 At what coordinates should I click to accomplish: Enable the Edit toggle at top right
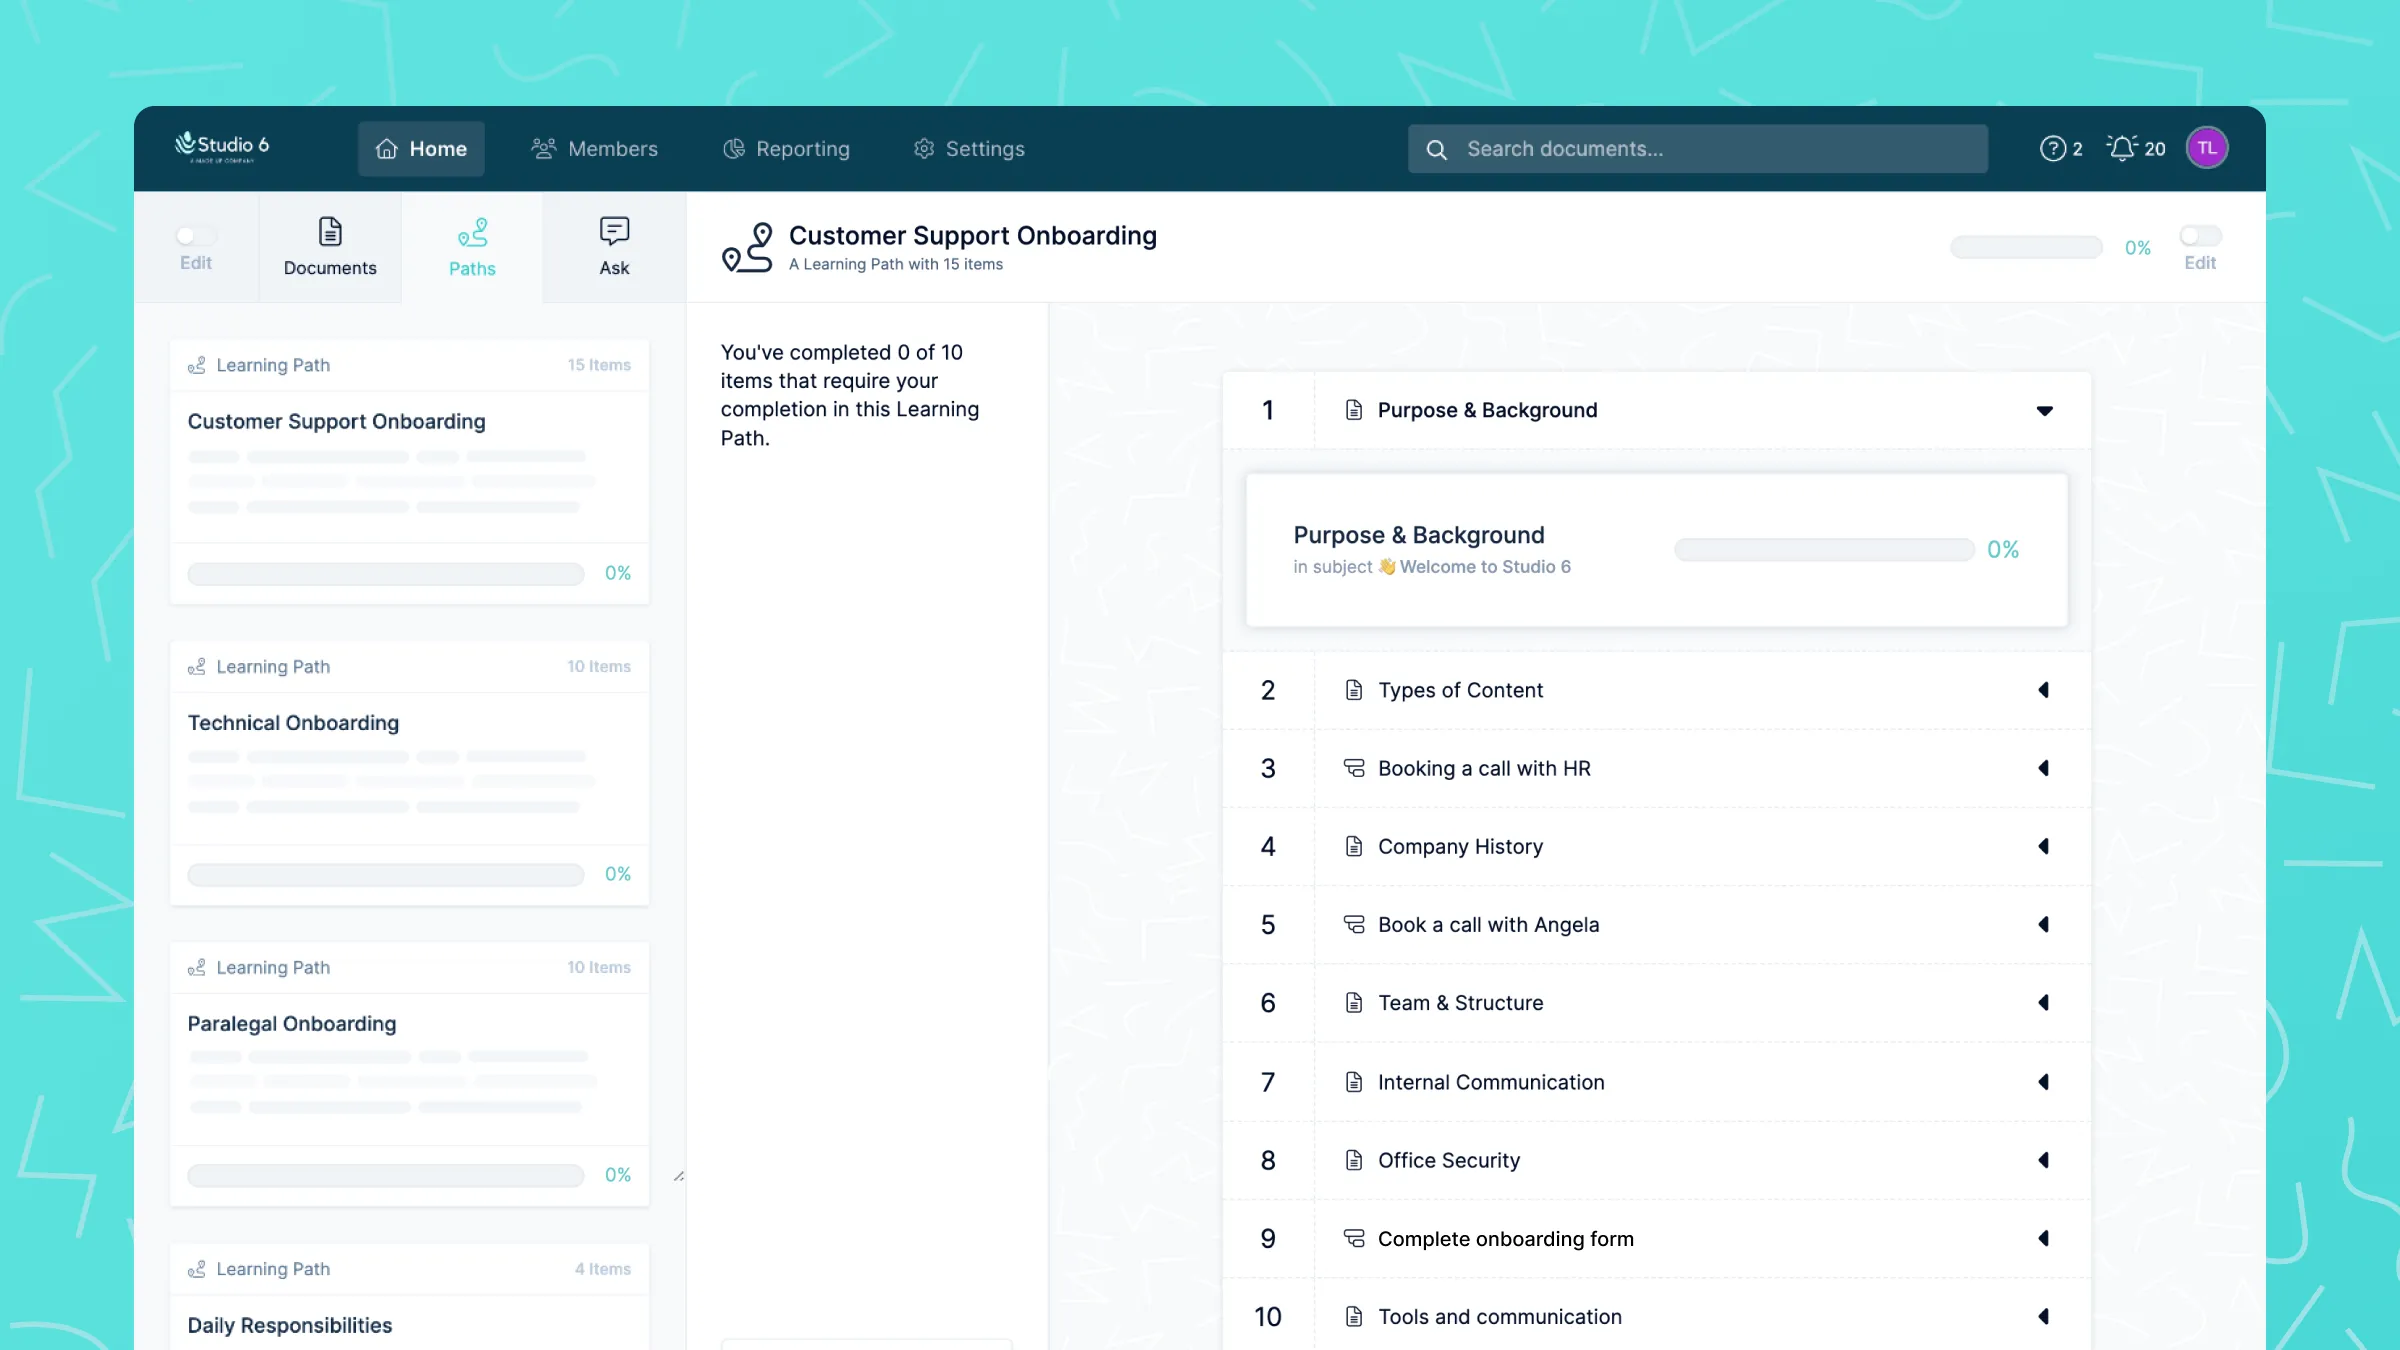pos(2200,236)
